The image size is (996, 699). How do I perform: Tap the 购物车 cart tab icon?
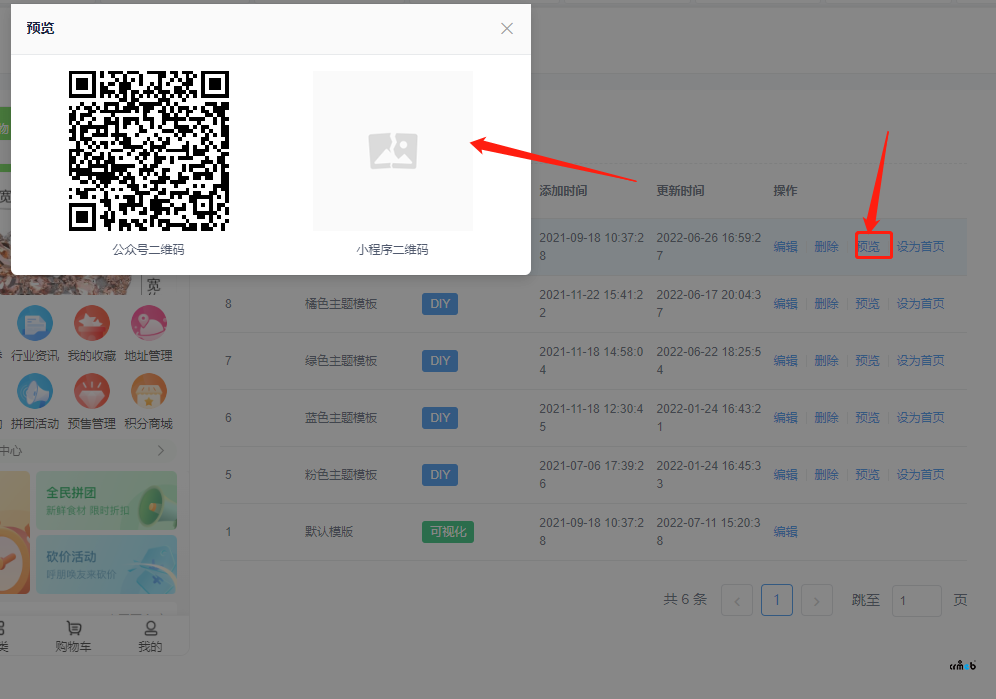coord(73,629)
